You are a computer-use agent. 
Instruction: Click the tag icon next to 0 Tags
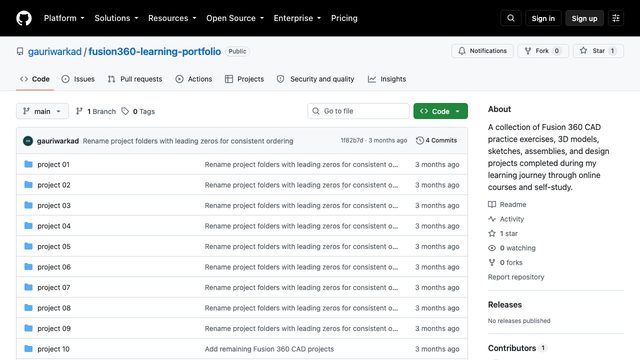[x=125, y=111]
